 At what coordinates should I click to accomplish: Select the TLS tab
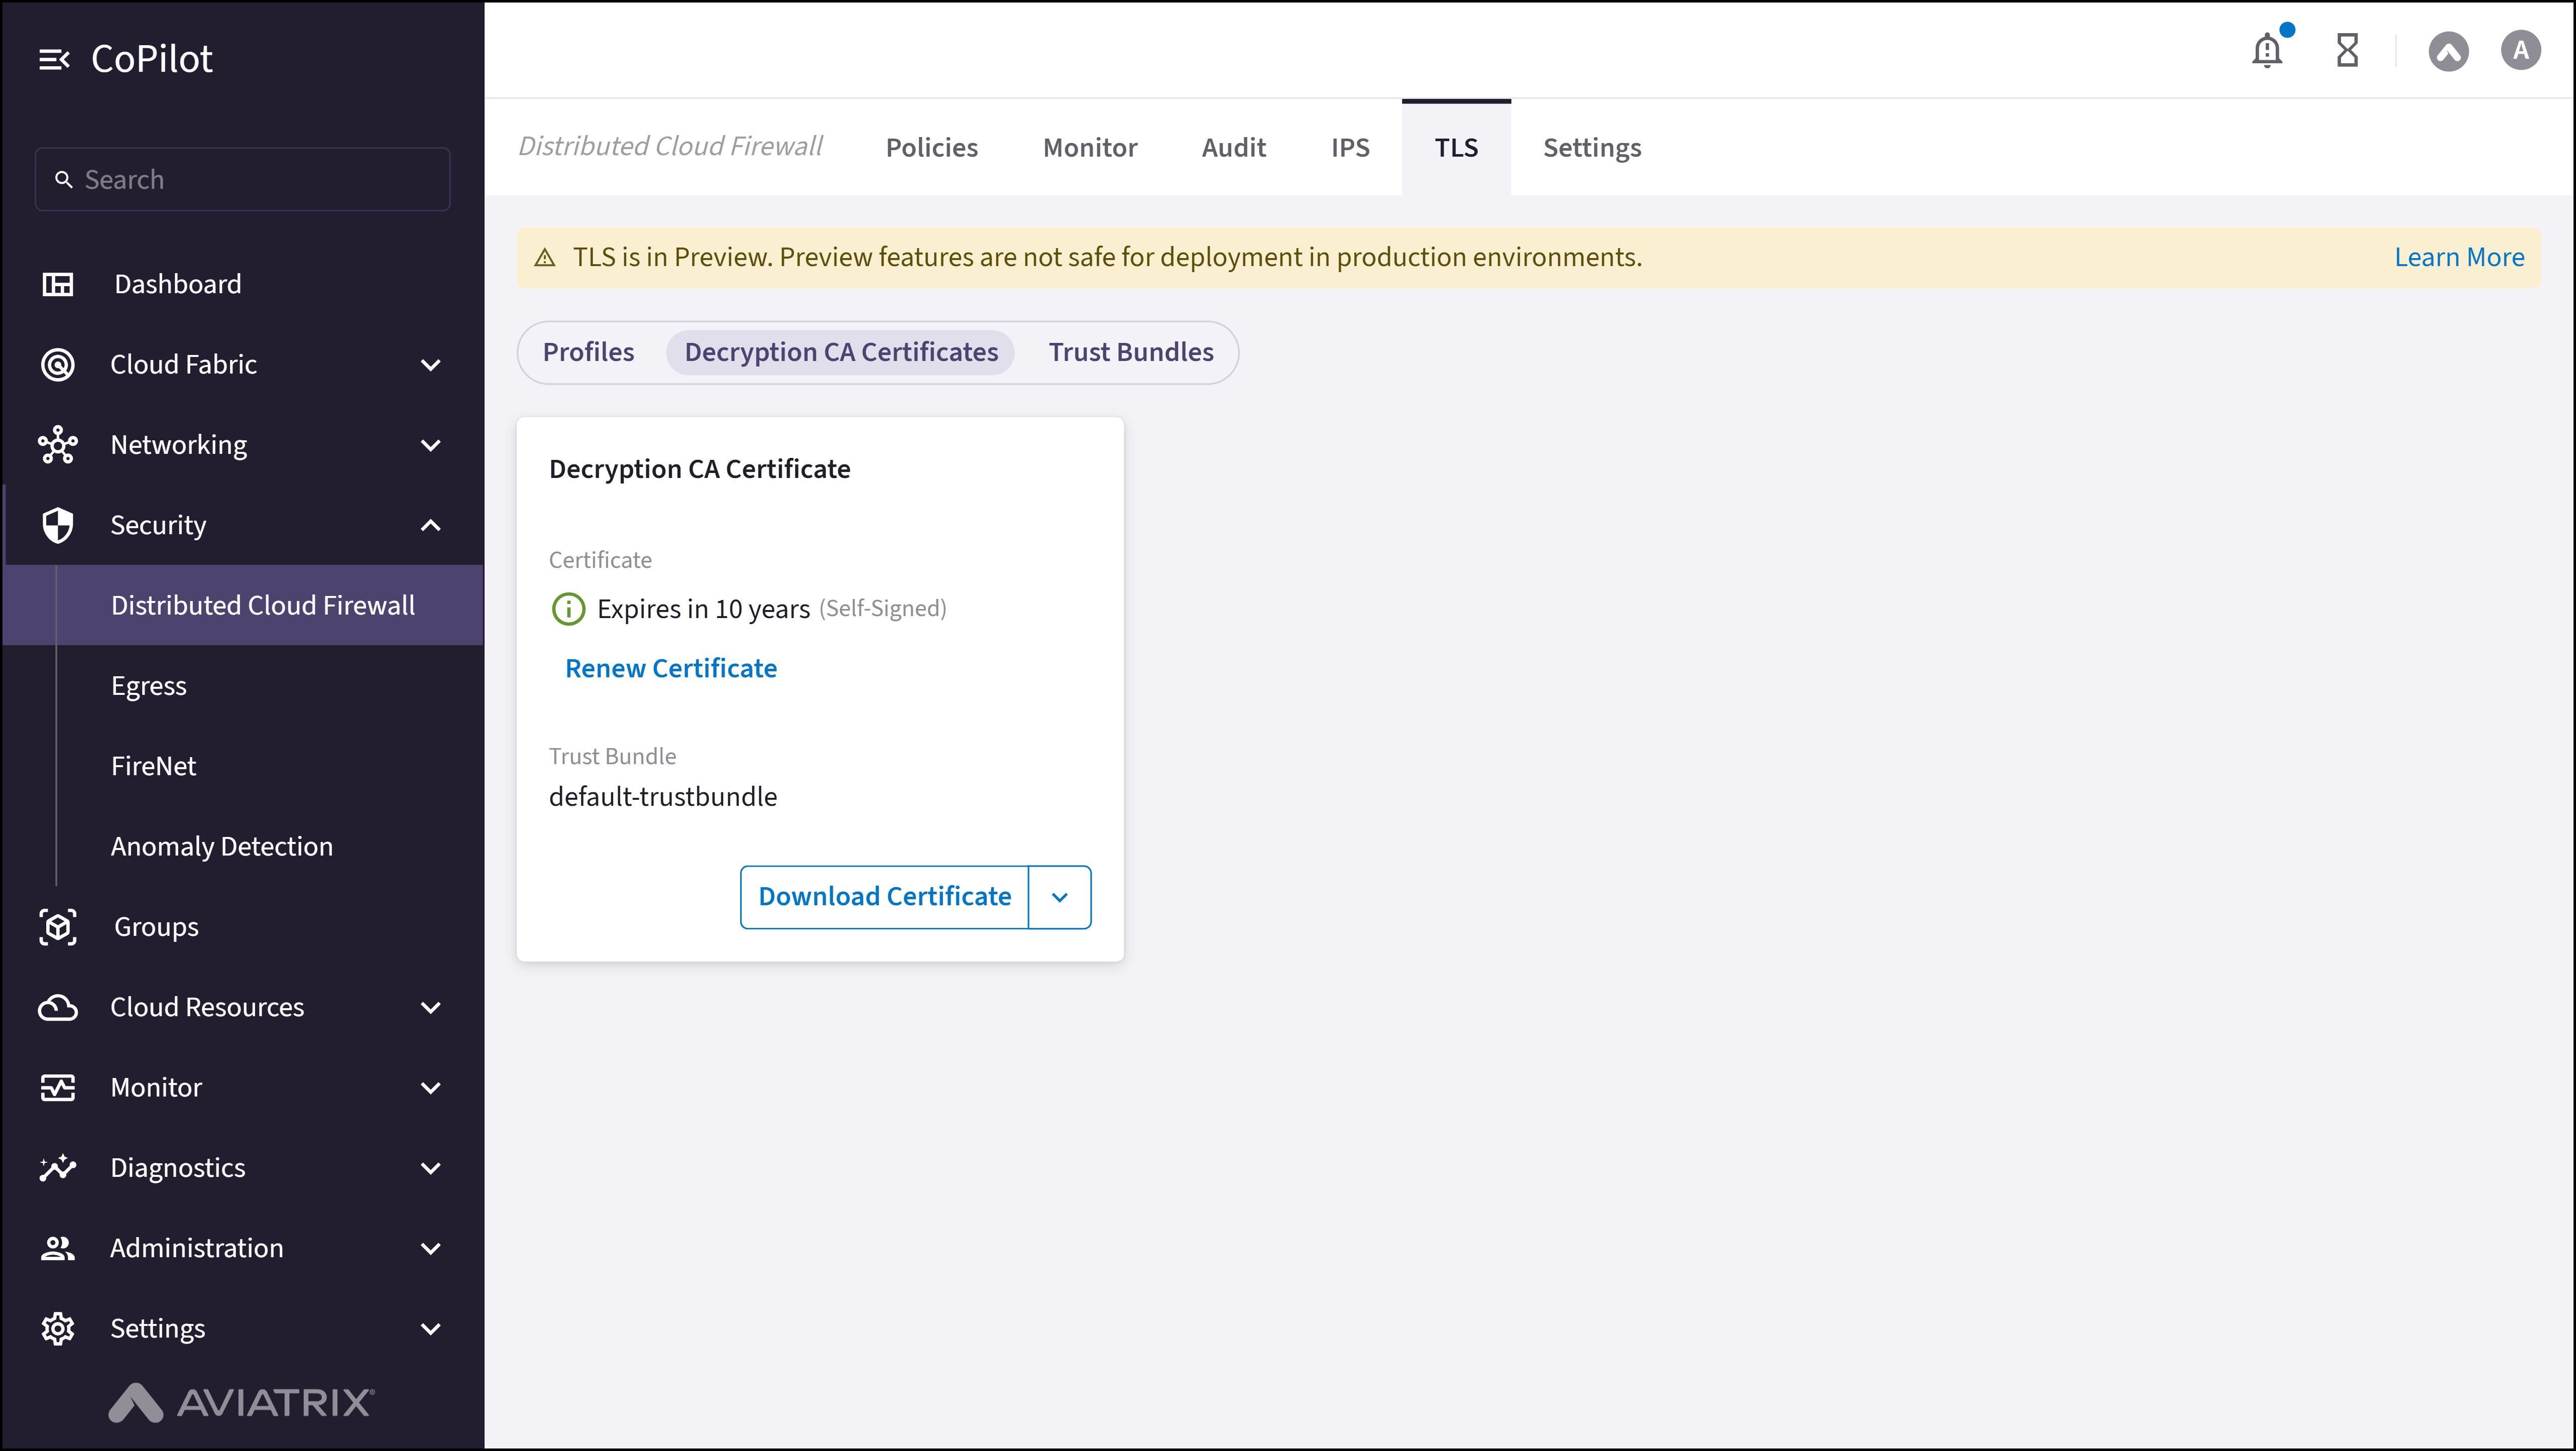(x=1456, y=148)
